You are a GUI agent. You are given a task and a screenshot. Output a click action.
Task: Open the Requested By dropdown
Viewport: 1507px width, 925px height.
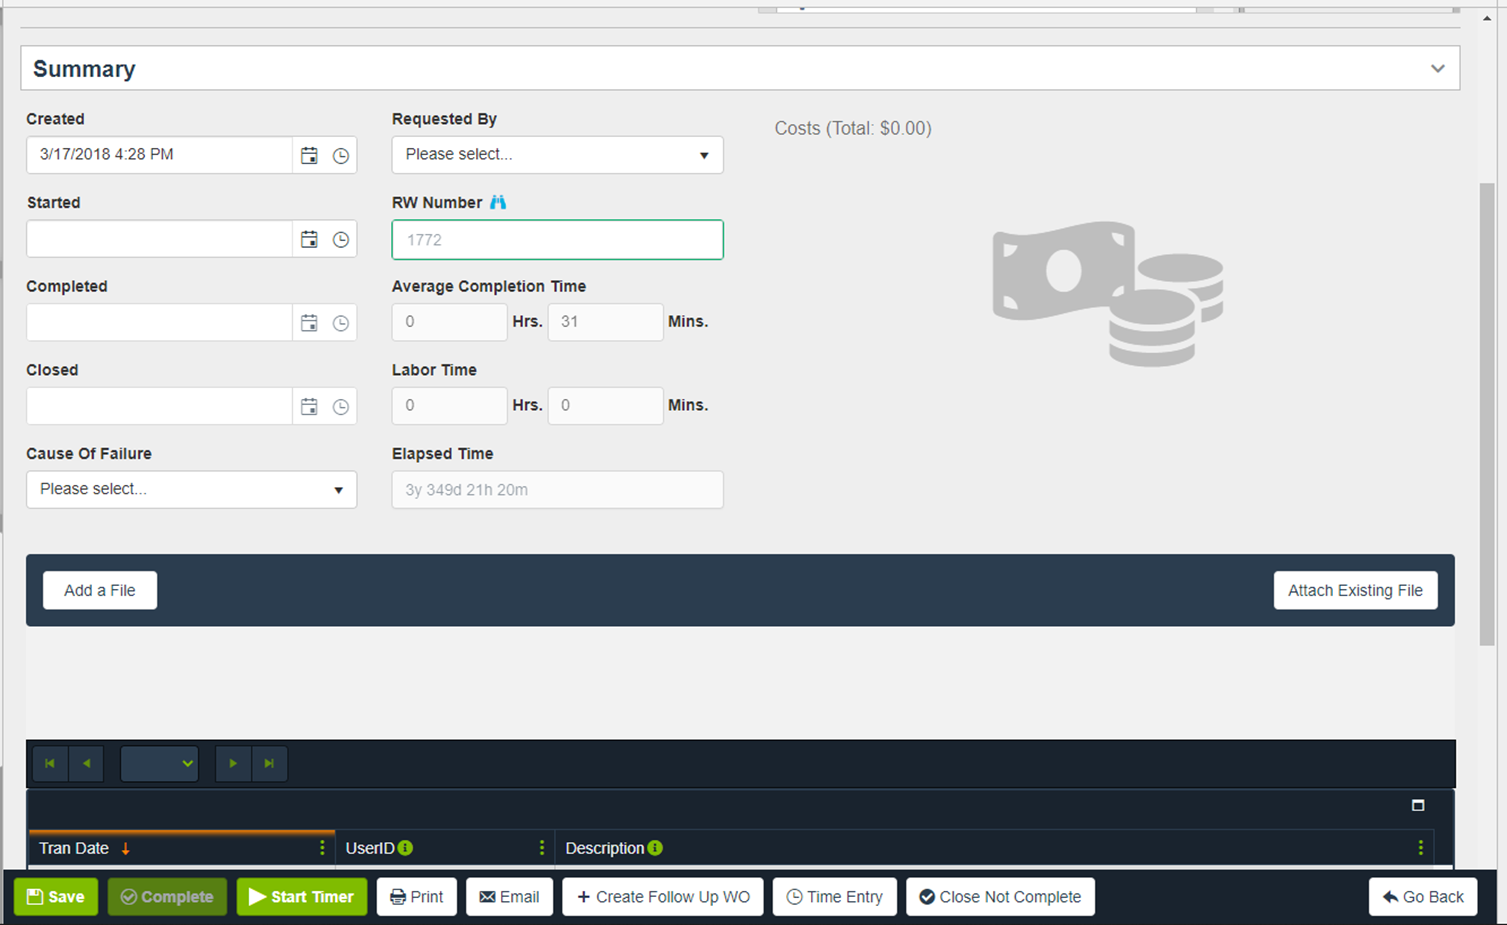pyautogui.click(x=557, y=155)
